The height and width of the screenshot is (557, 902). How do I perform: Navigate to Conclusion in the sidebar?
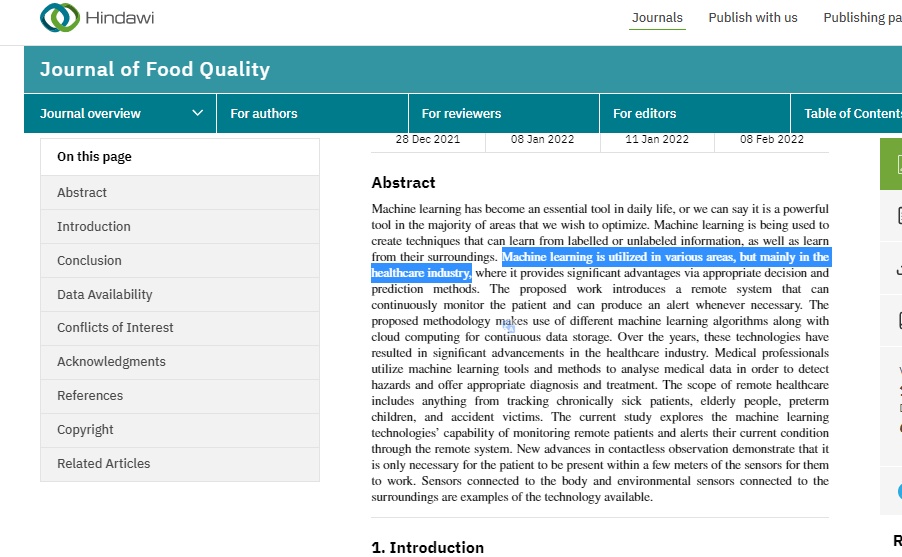(89, 260)
